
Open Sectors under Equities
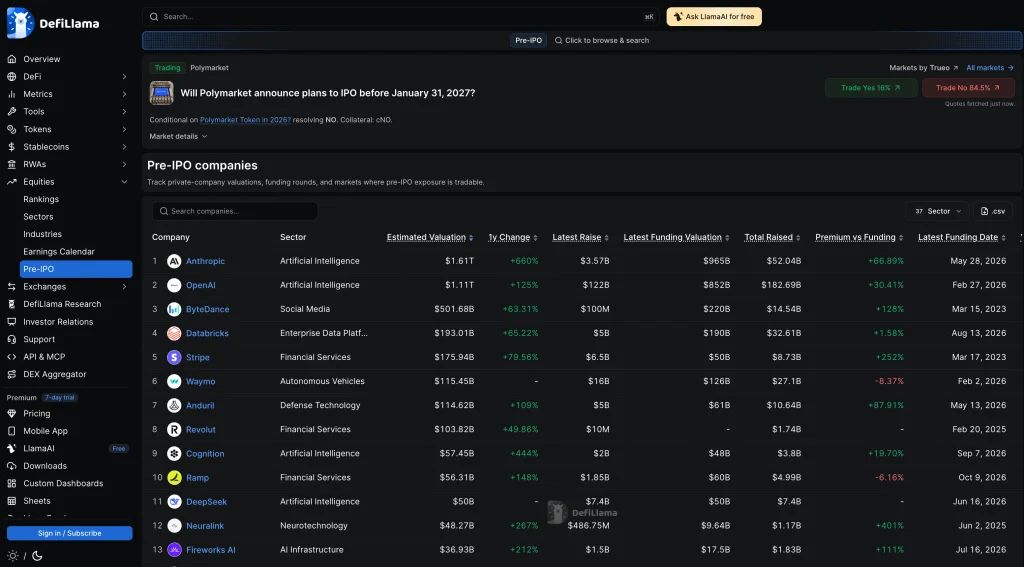pos(39,217)
